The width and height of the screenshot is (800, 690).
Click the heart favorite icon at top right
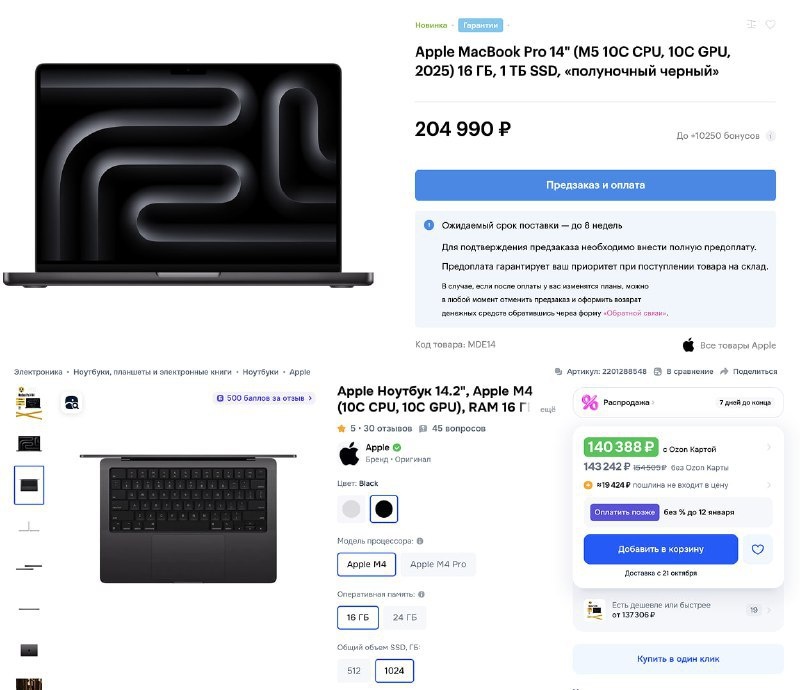[770, 24]
